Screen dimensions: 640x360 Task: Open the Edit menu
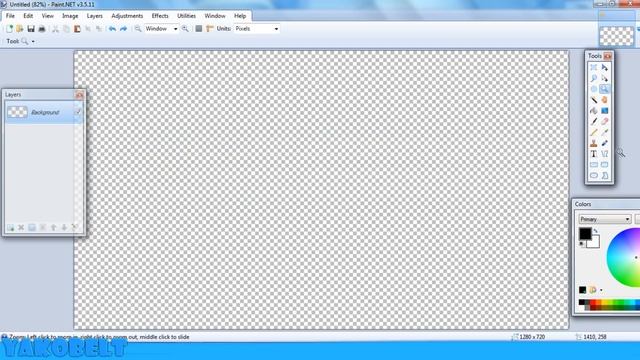coord(28,16)
